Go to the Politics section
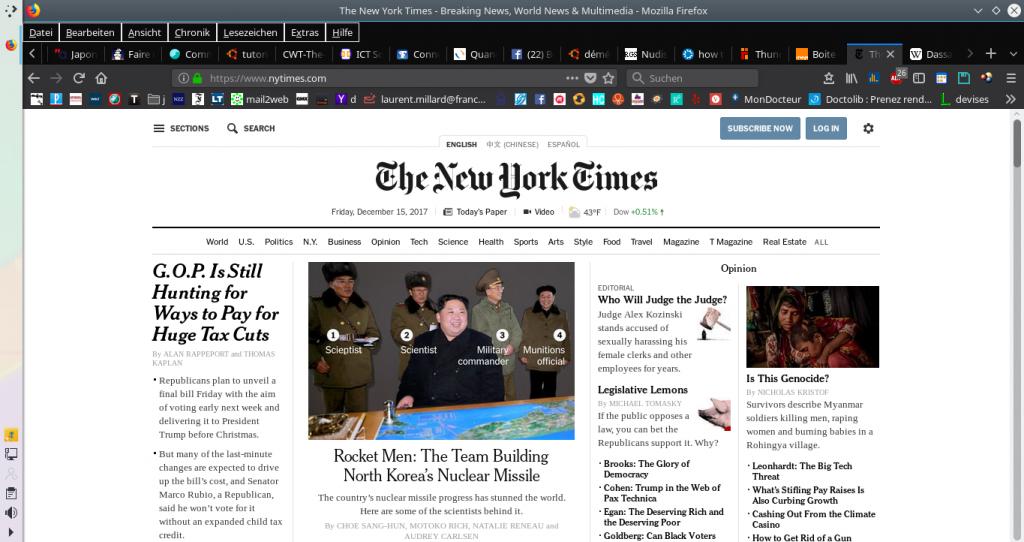 [279, 242]
